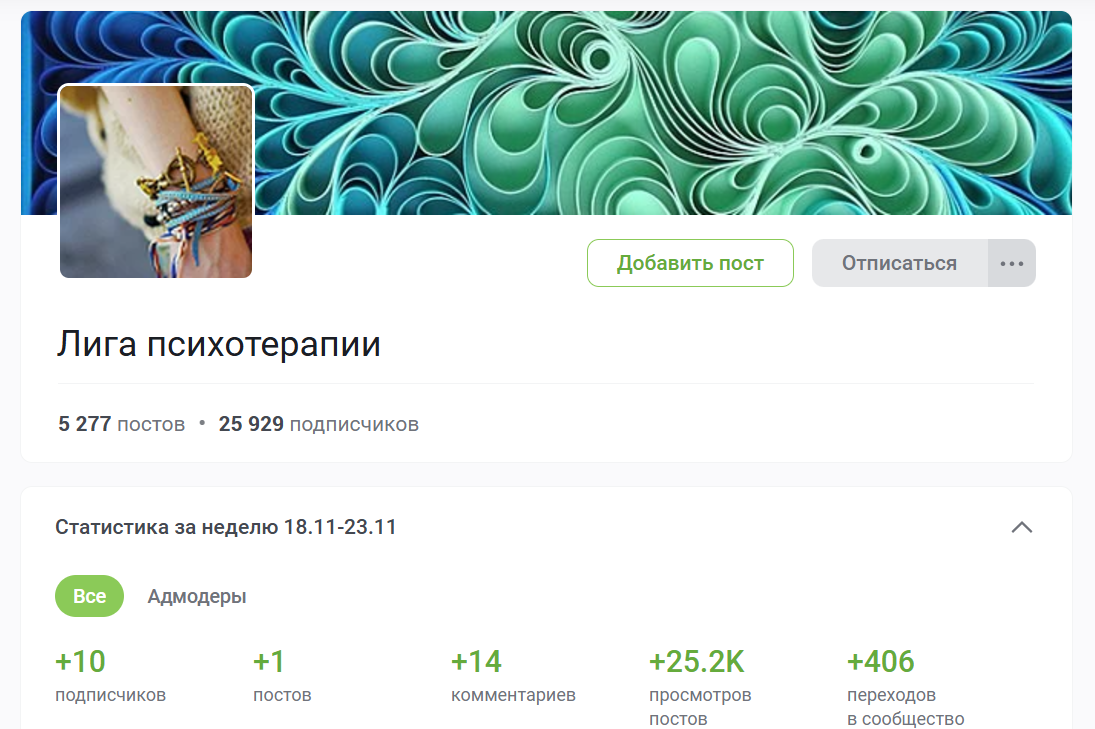Click the комментариев label under +14

coord(513,695)
